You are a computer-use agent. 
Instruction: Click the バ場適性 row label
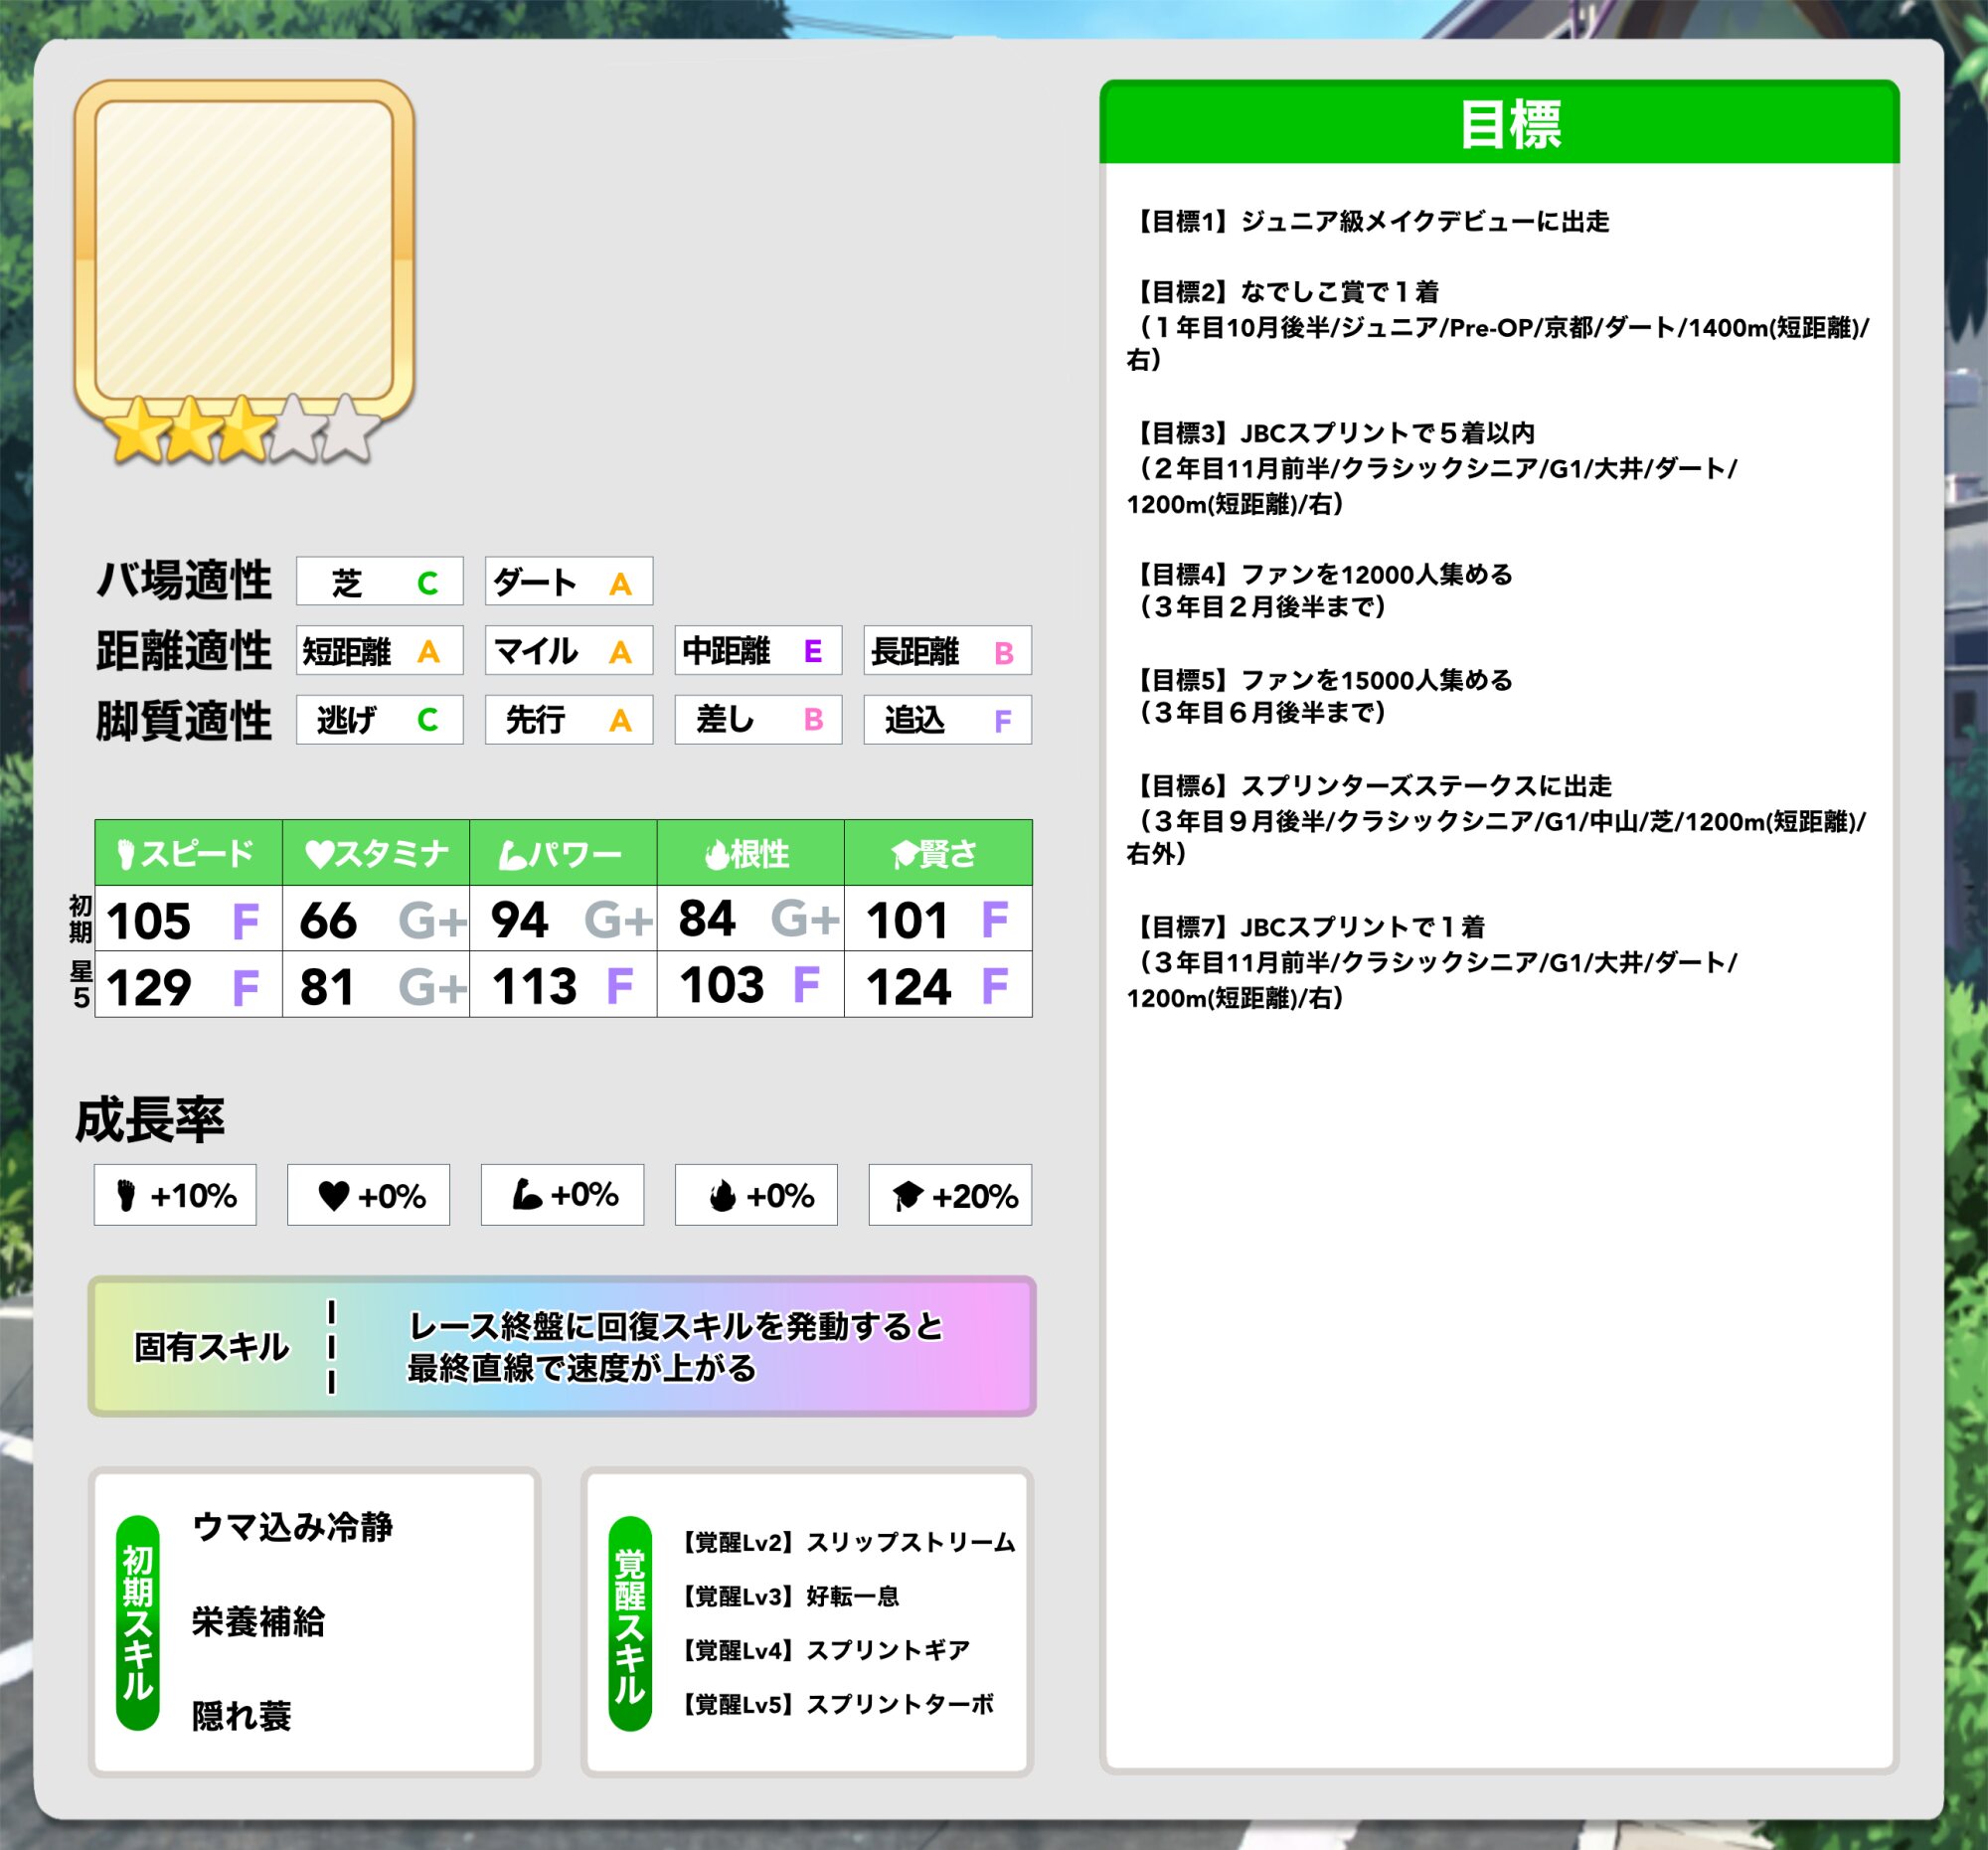(x=183, y=581)
